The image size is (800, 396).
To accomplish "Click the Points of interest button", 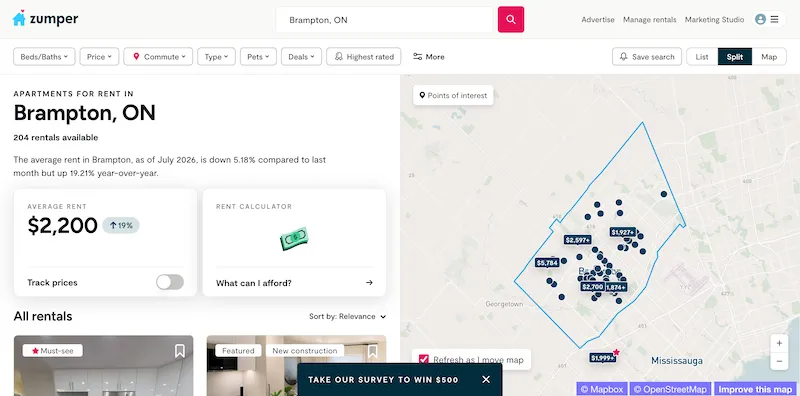I will 453,95.
